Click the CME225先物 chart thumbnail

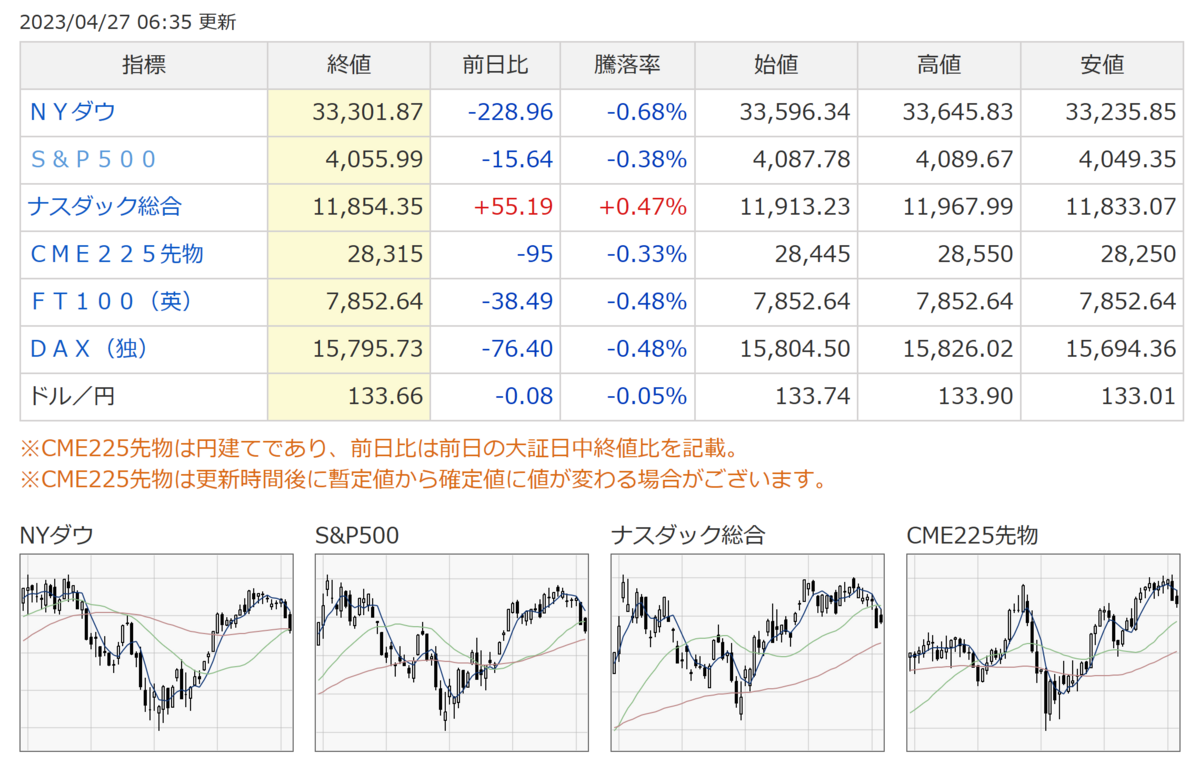[1043, 654]
